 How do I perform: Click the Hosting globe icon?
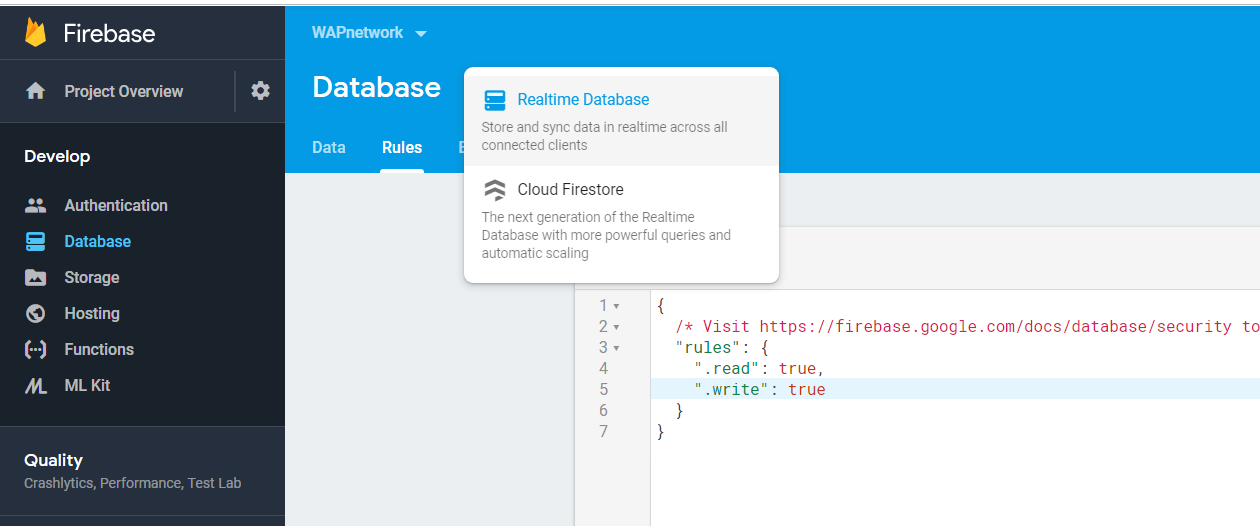tap(36, 313)
